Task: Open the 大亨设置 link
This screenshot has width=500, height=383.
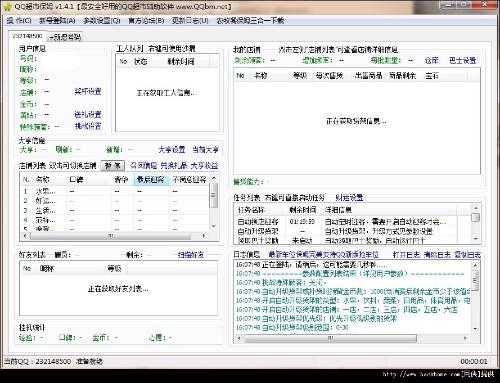Action: [171, 150]
